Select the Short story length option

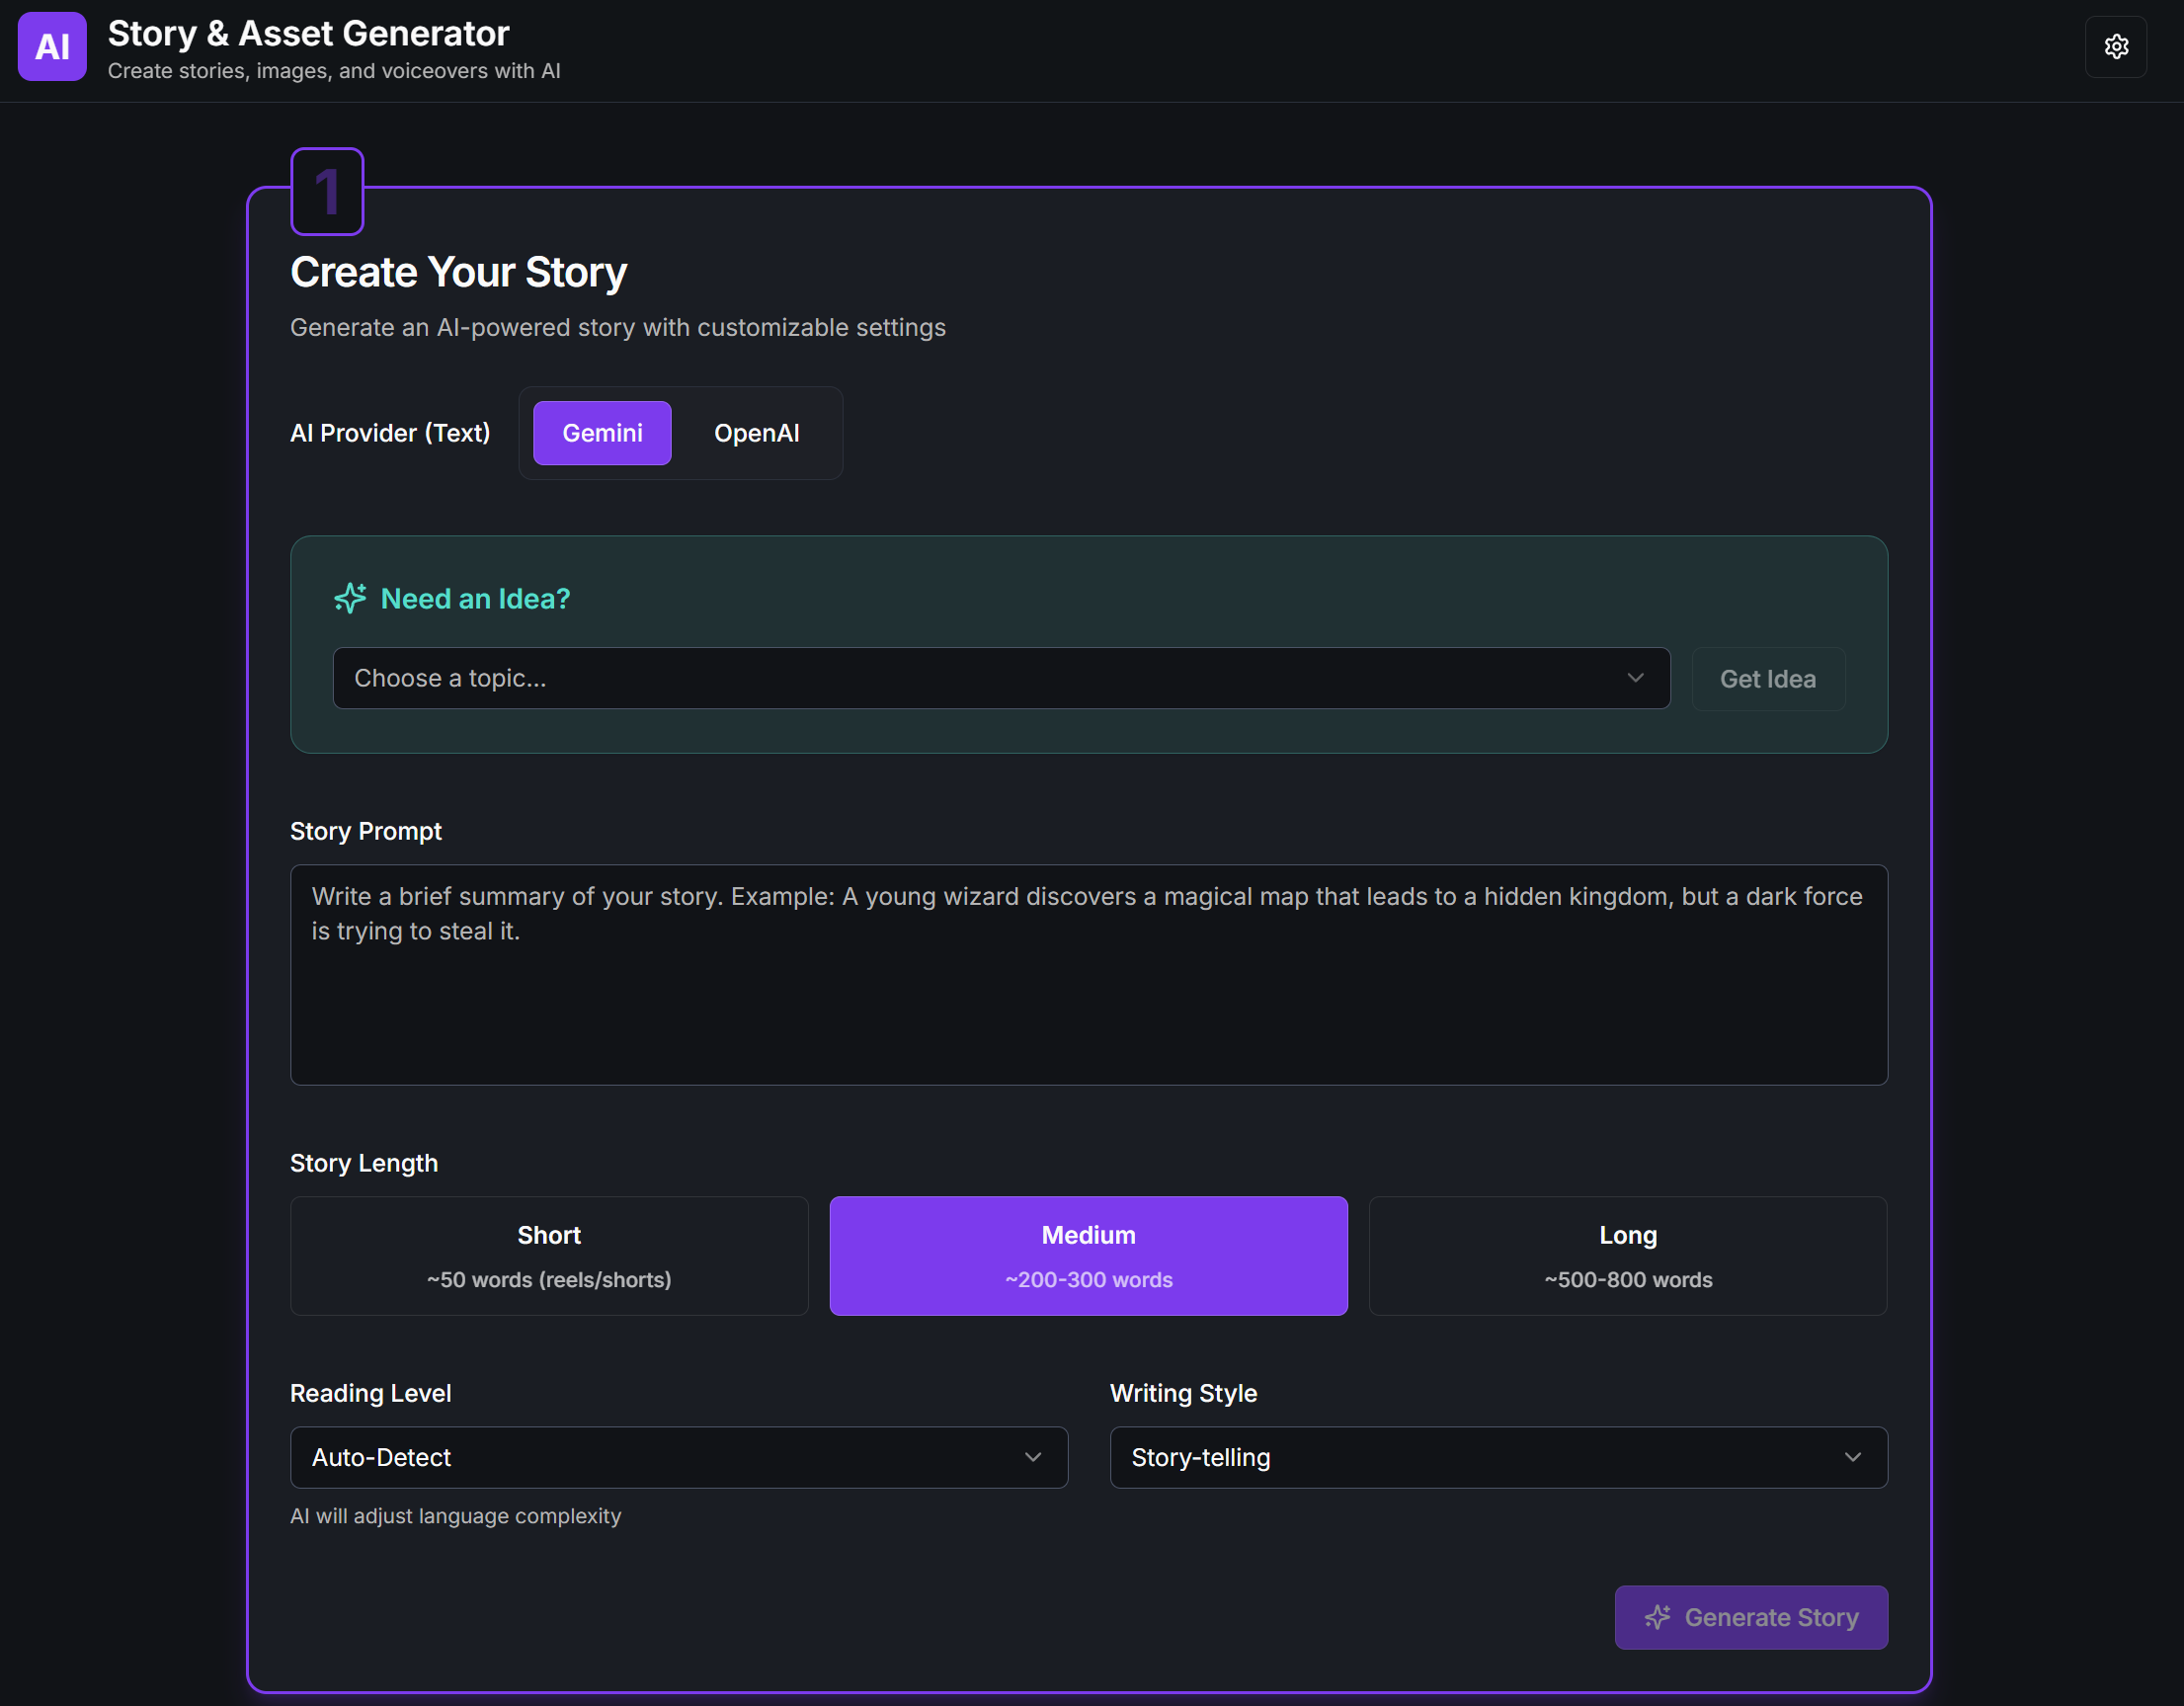pos(548,1255)
